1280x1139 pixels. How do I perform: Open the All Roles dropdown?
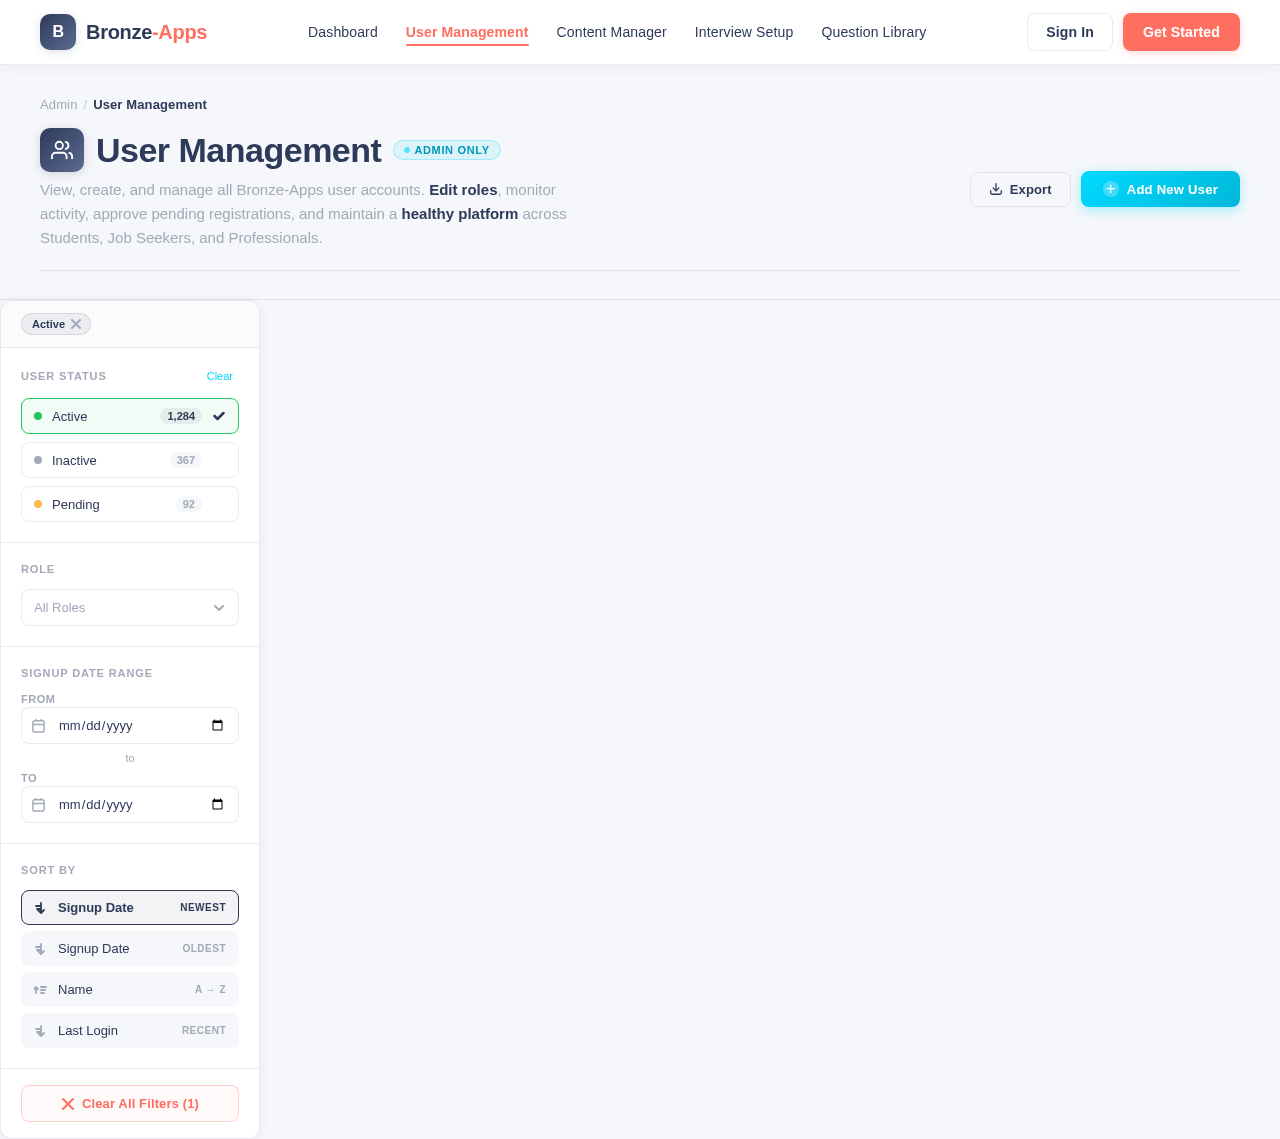pyautogui.click(x=129, y=607)
